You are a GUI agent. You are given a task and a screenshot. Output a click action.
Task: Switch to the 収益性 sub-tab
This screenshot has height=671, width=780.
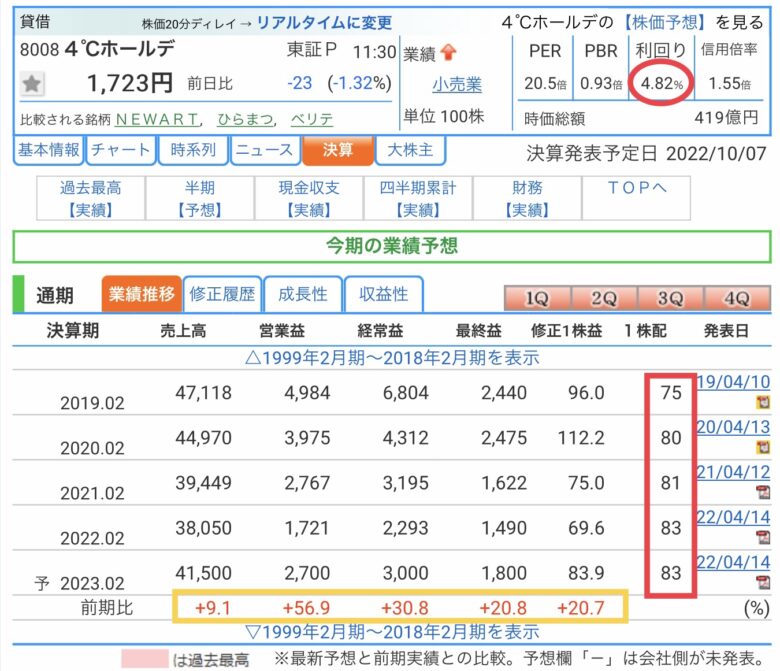pos(384,294)
